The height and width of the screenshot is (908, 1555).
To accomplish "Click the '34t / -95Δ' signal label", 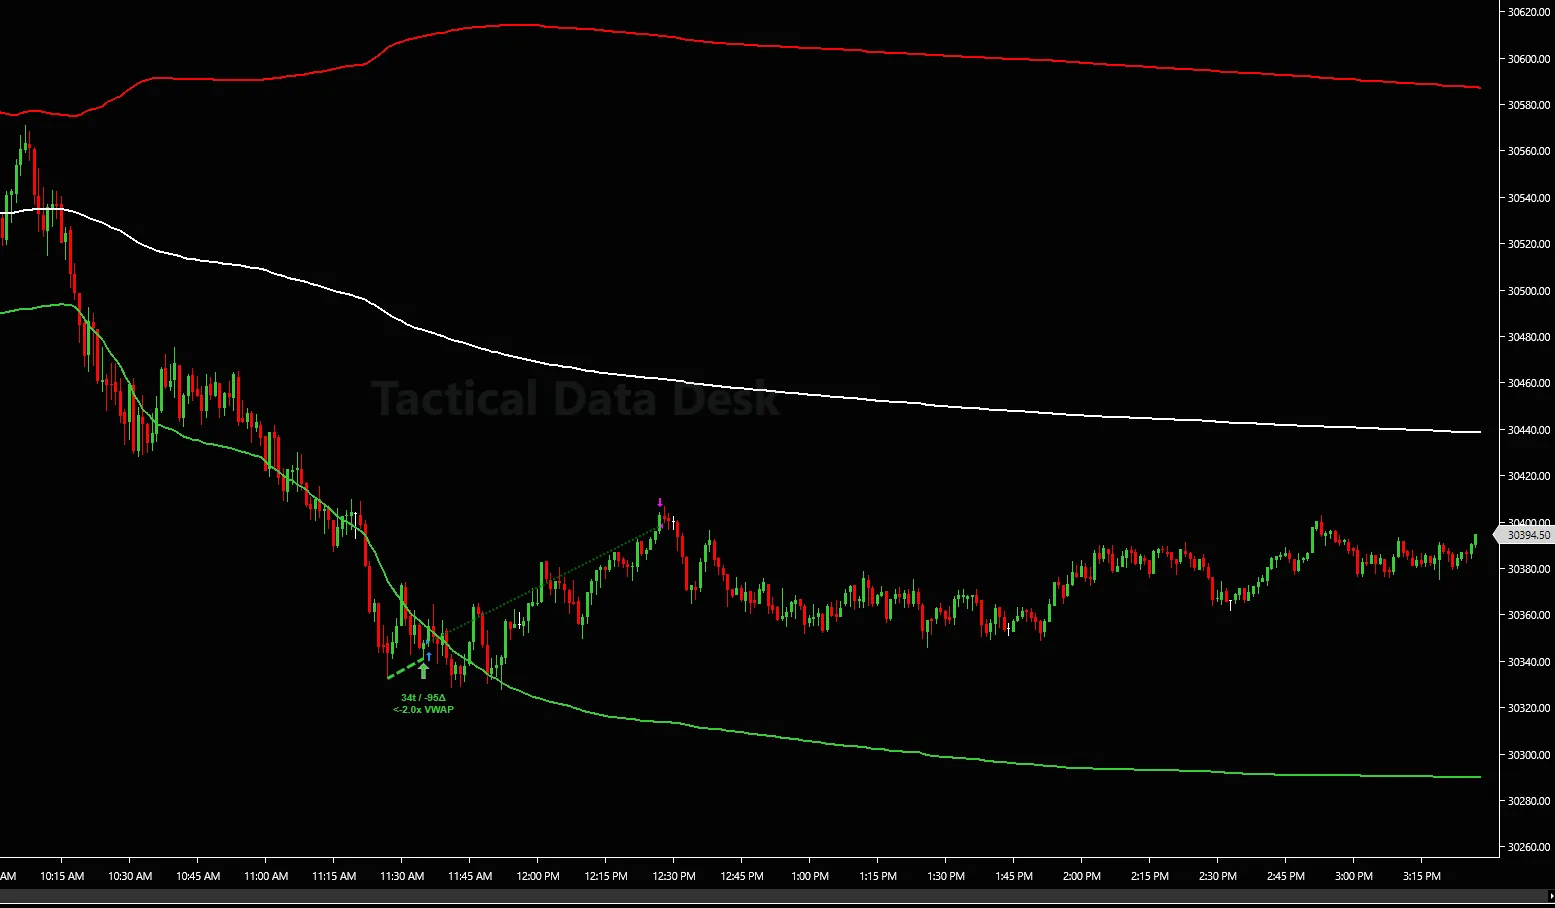I will [424, 698].
